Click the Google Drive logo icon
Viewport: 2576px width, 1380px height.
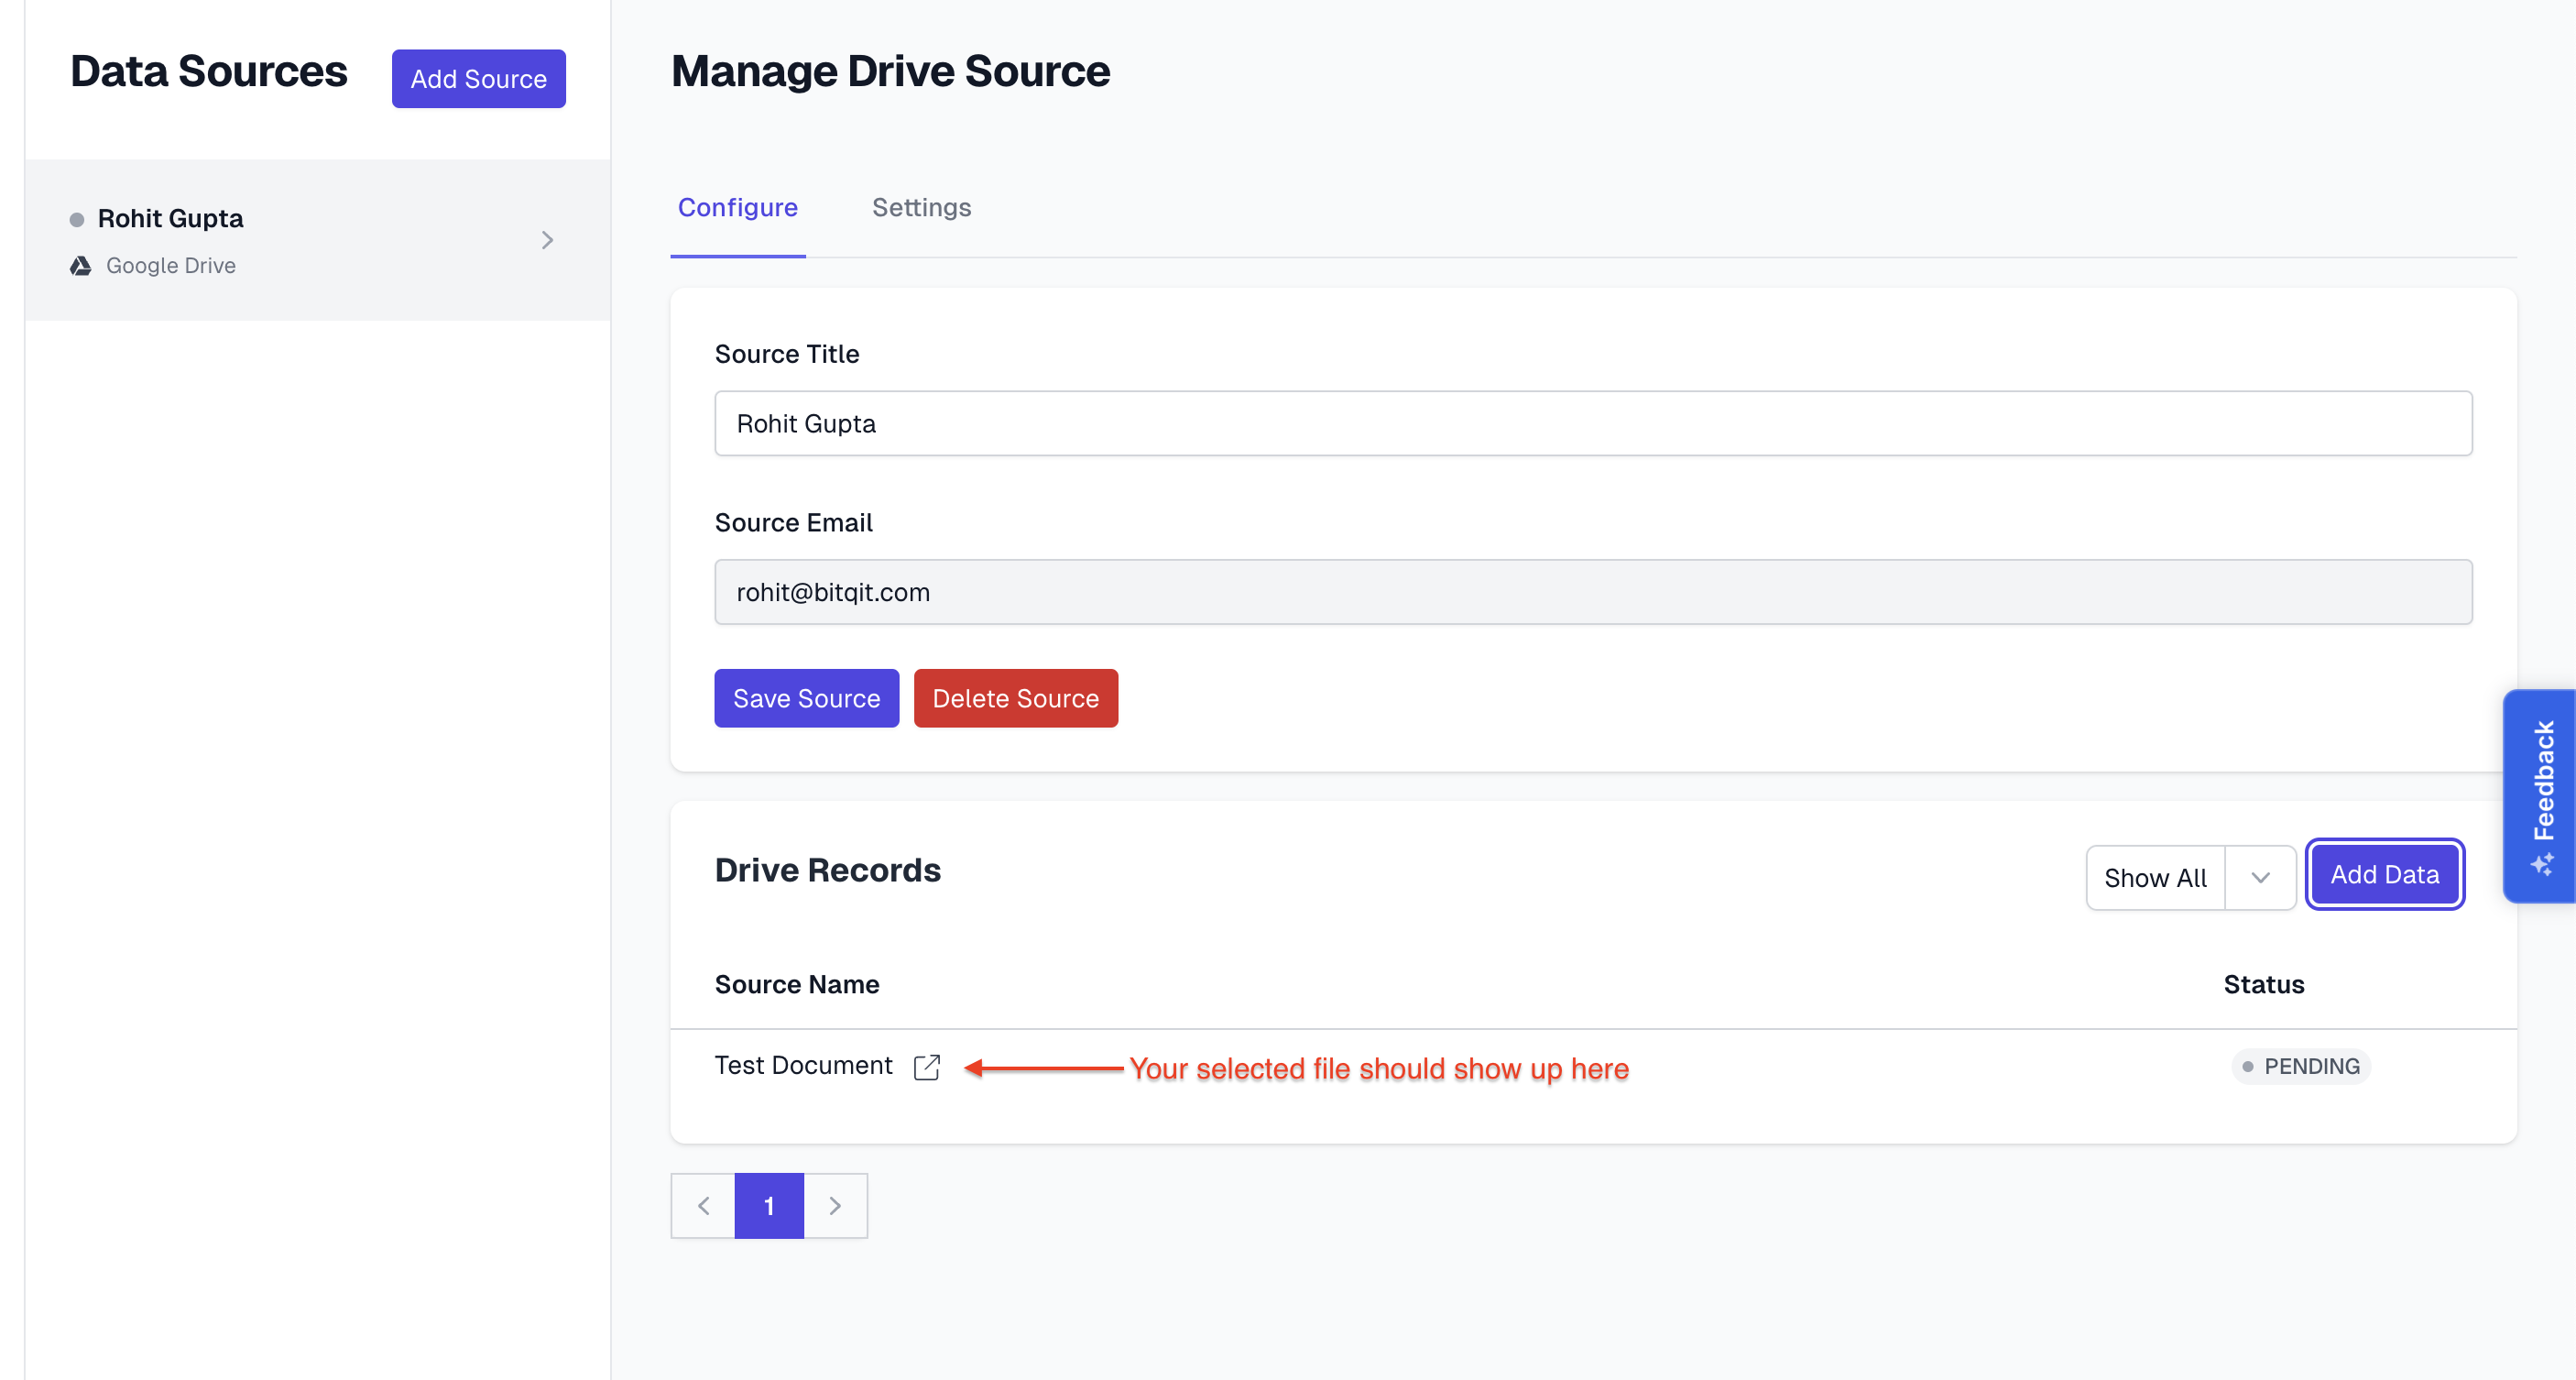pyautogui.click(x=80, y=266)
